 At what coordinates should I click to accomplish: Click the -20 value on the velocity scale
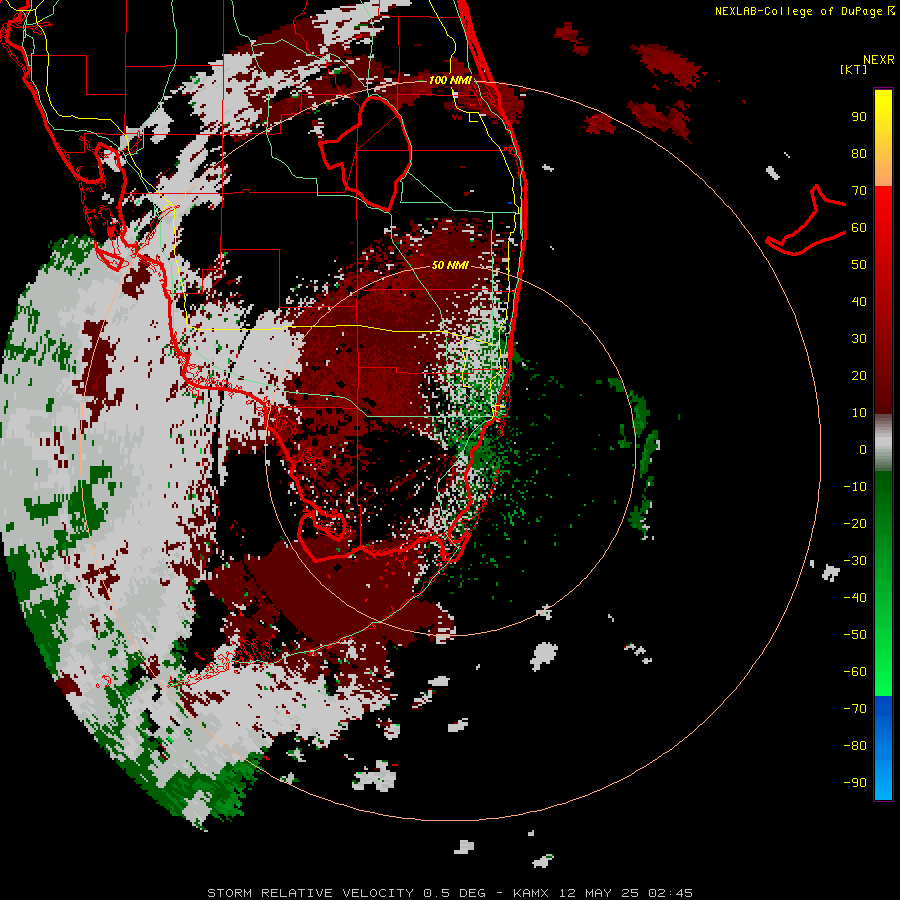[x=855, y=523]
